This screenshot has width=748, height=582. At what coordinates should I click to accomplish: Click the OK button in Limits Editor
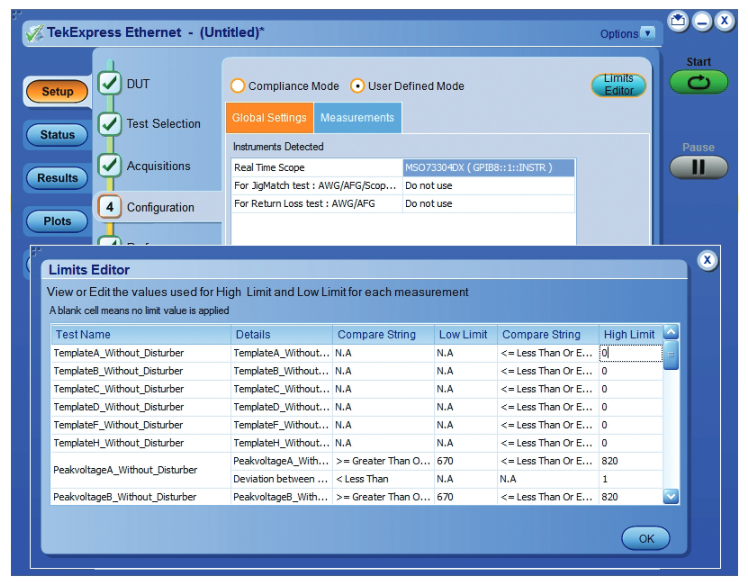click(x=646, y=538)
